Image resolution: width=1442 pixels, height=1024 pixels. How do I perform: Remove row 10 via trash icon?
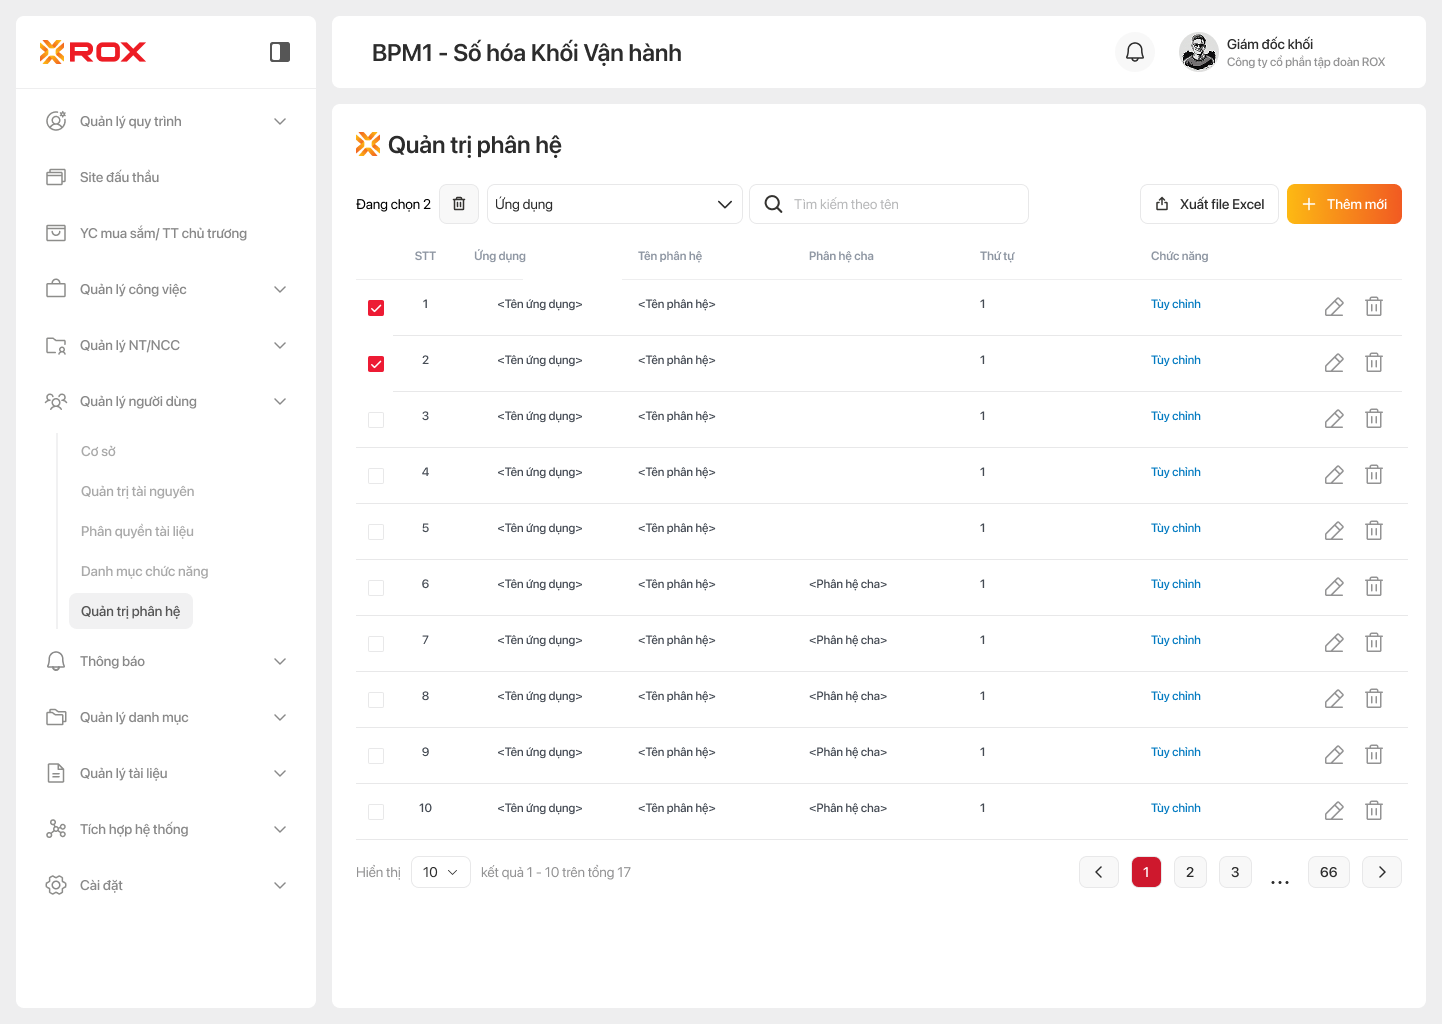click(x=1374, y=811)
